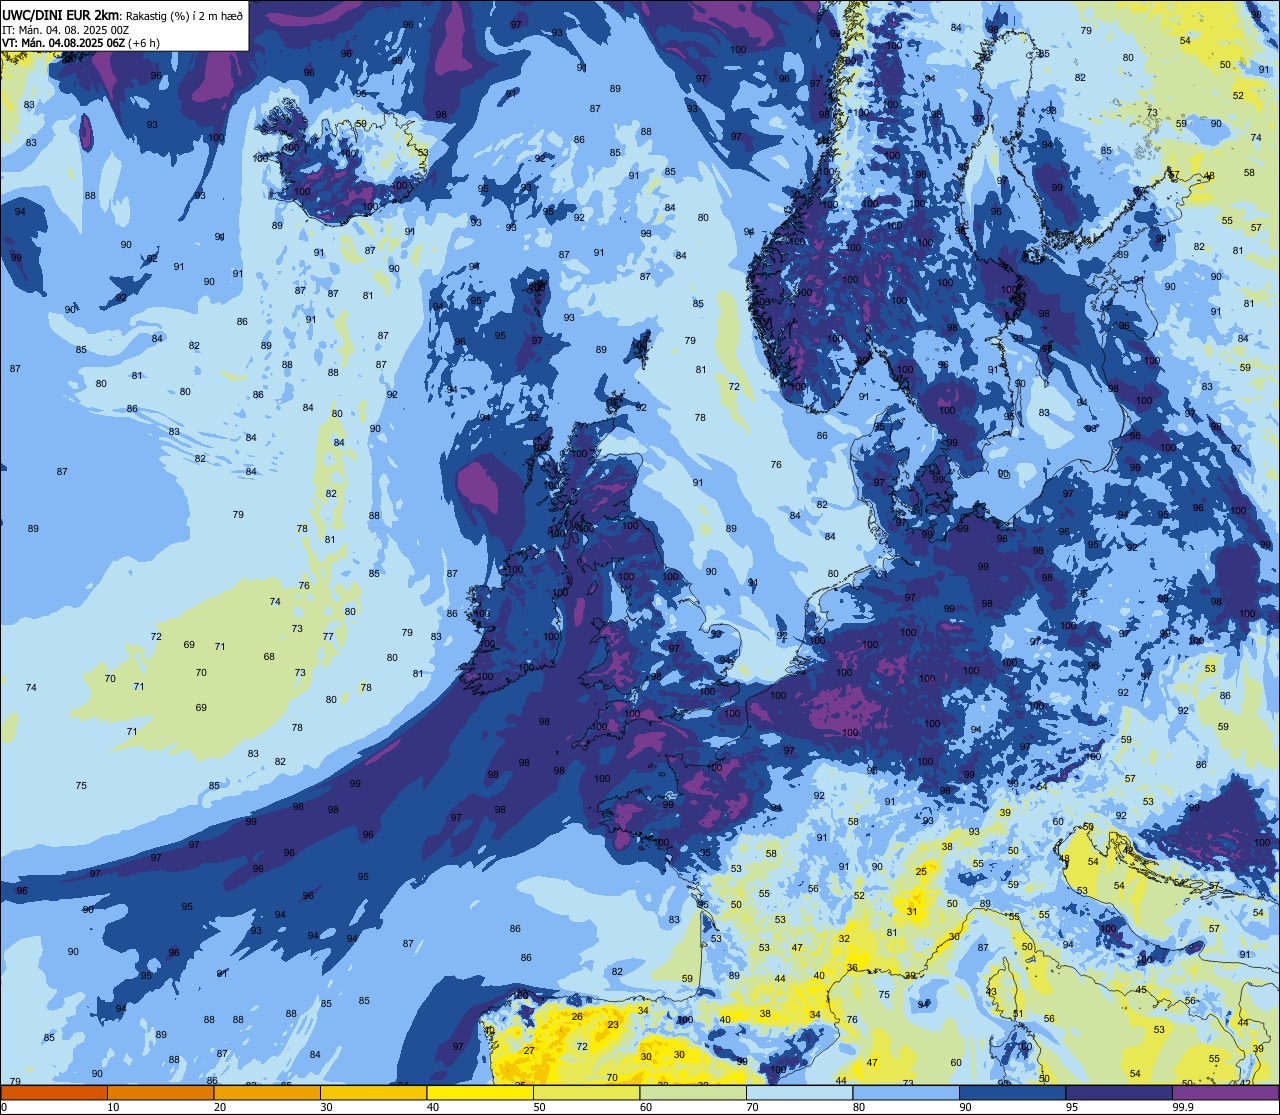The height and width of the screenshot is (1115, 1280).
Task: Click the navy 95–99.9 legend segment
Action: (1120, 1092)
